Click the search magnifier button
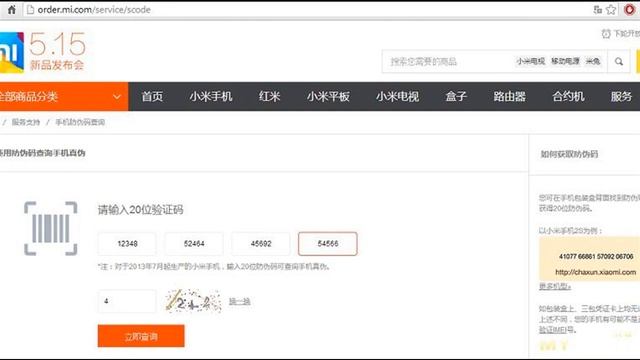640x360 pixels. click(619, 62)
